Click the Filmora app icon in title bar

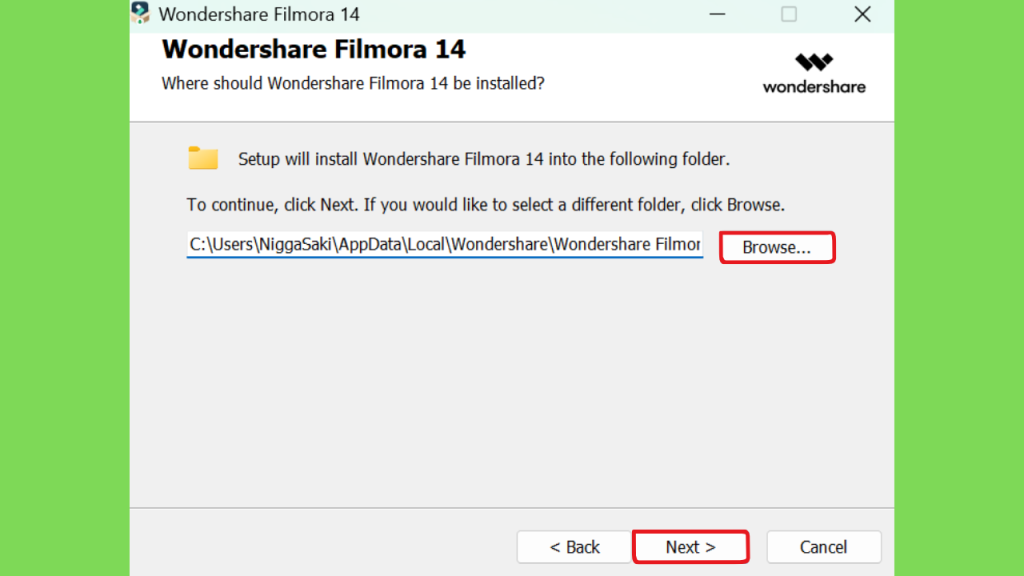(140, 13)
